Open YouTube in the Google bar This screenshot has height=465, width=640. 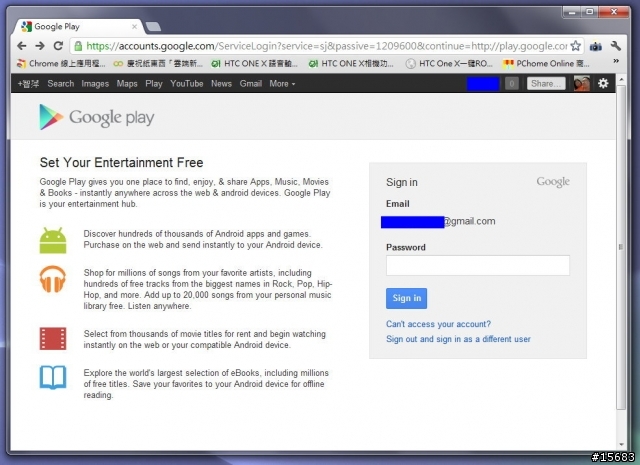click(187, 83)
